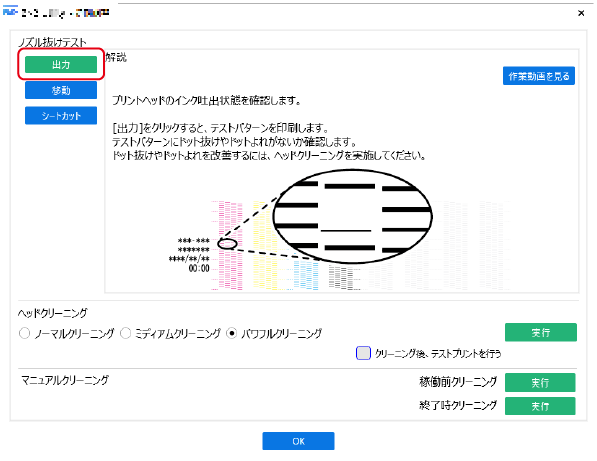Viewport: 597px width, 461px height.
Task: Click the green 出力 button
Action: tap(61, 64)
